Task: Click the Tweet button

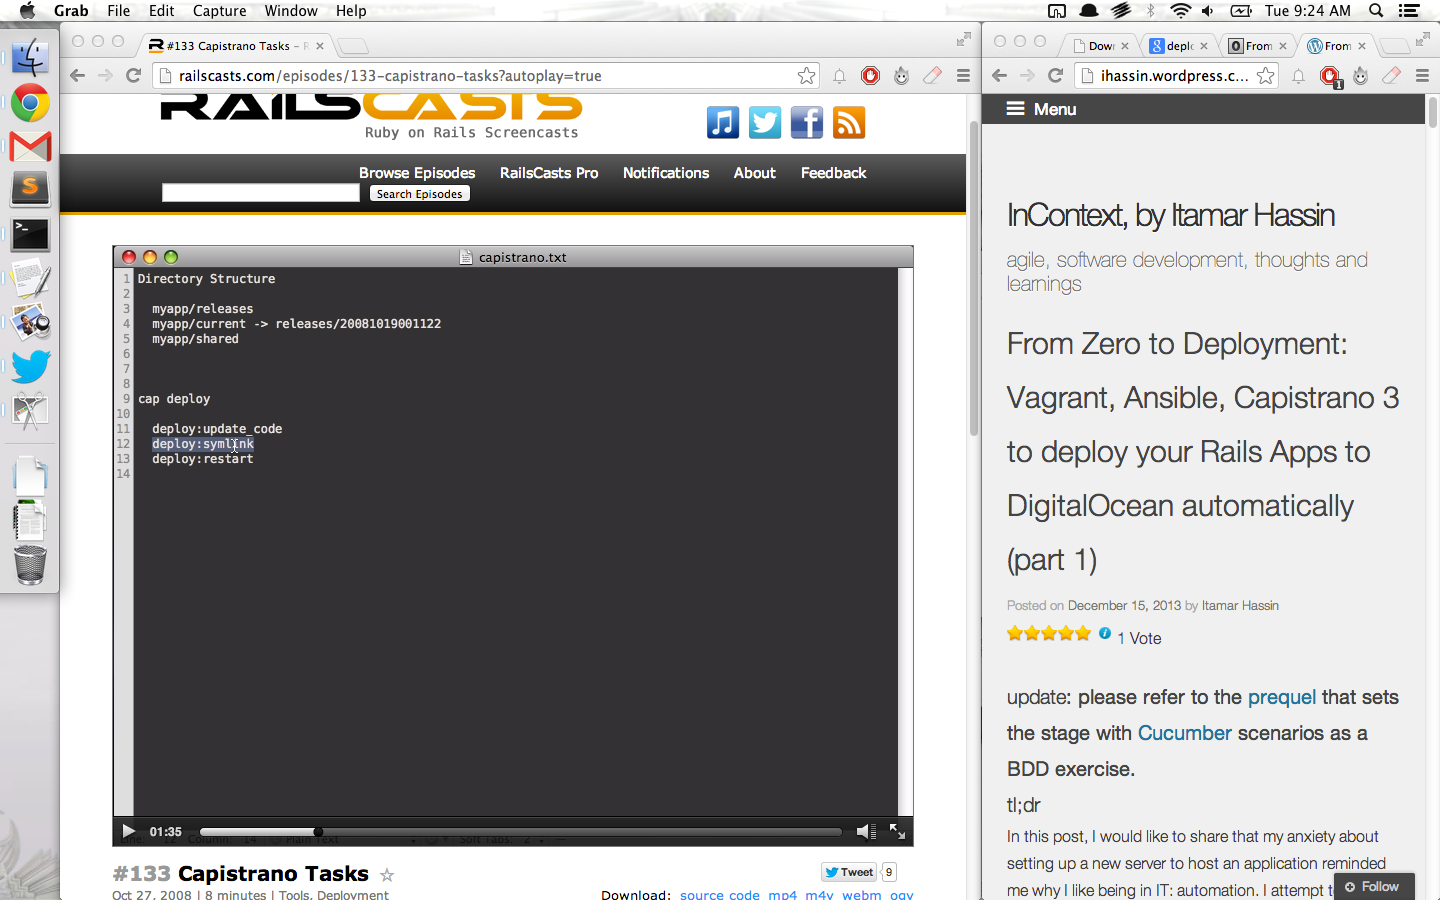Action: point(849,872)
